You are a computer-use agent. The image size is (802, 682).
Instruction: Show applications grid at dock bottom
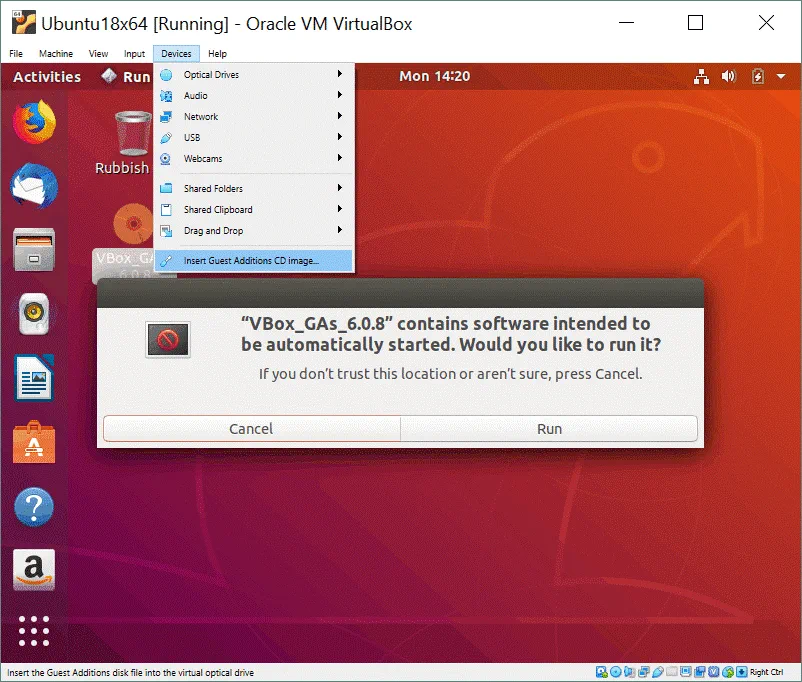click(x=34, y=630)
